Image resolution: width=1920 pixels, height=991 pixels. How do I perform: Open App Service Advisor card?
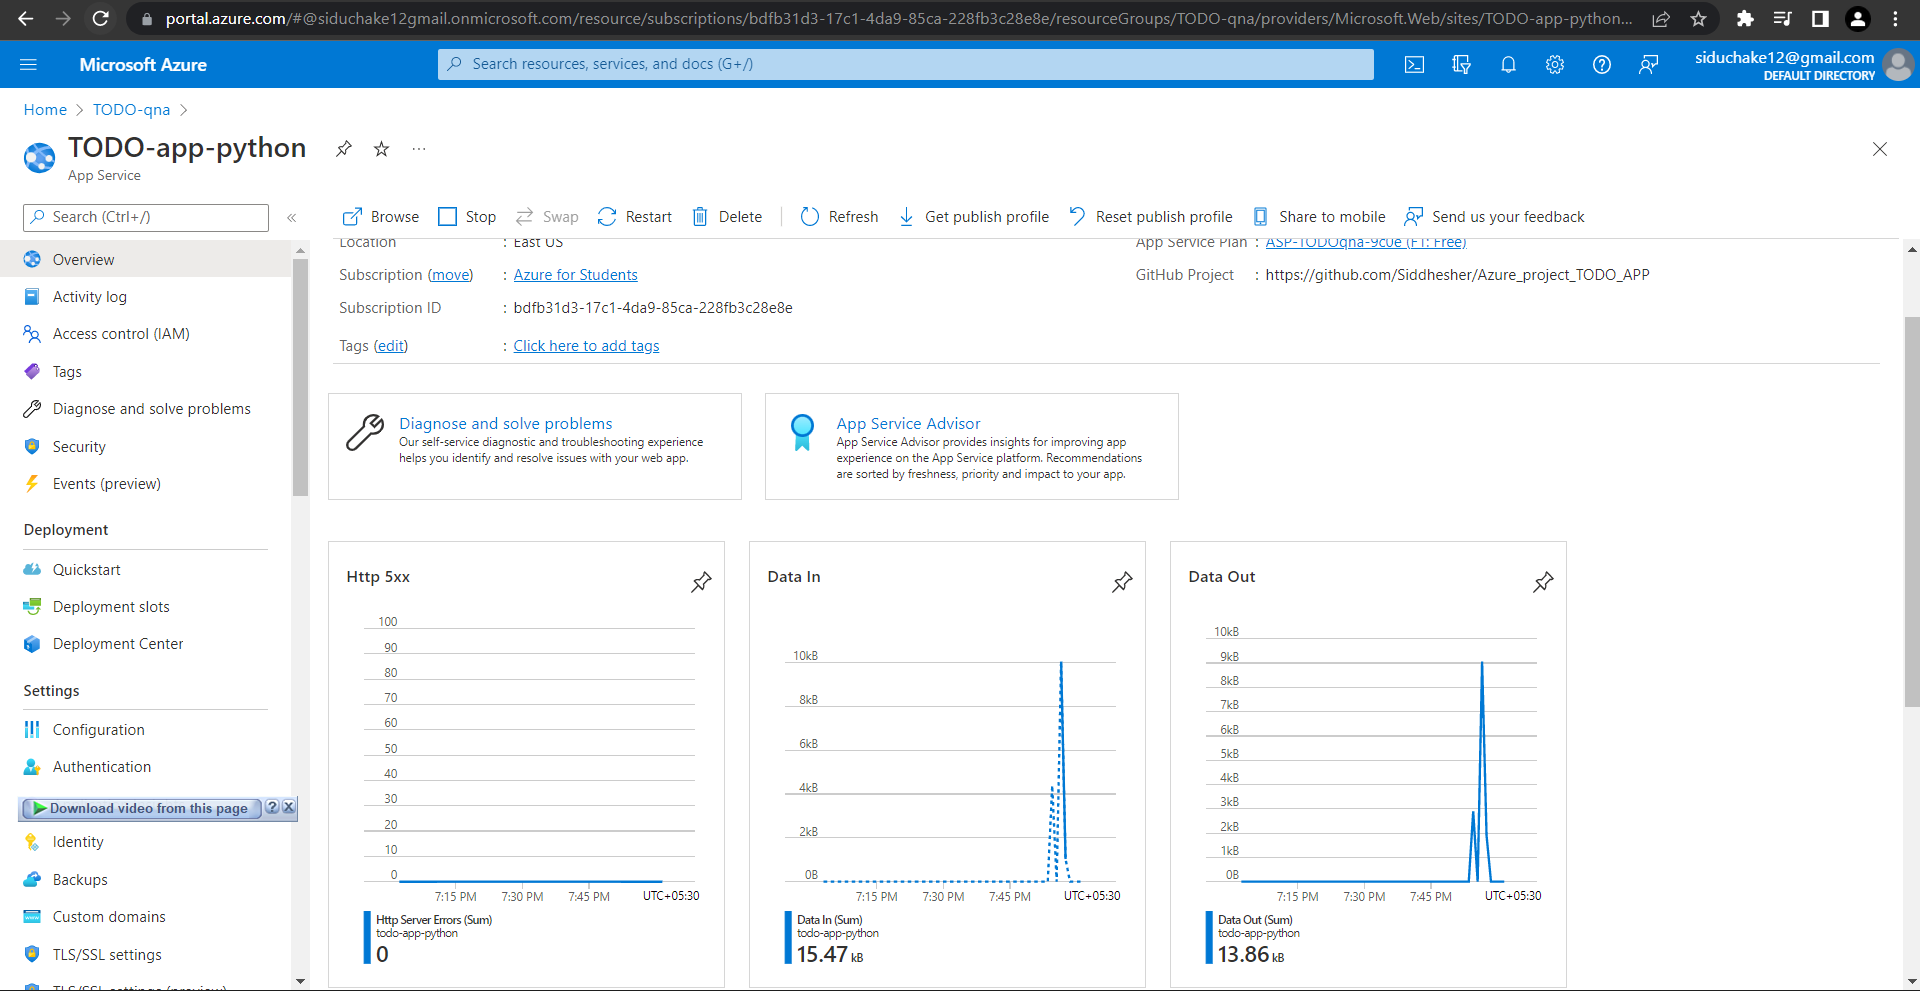click(972, 446)
